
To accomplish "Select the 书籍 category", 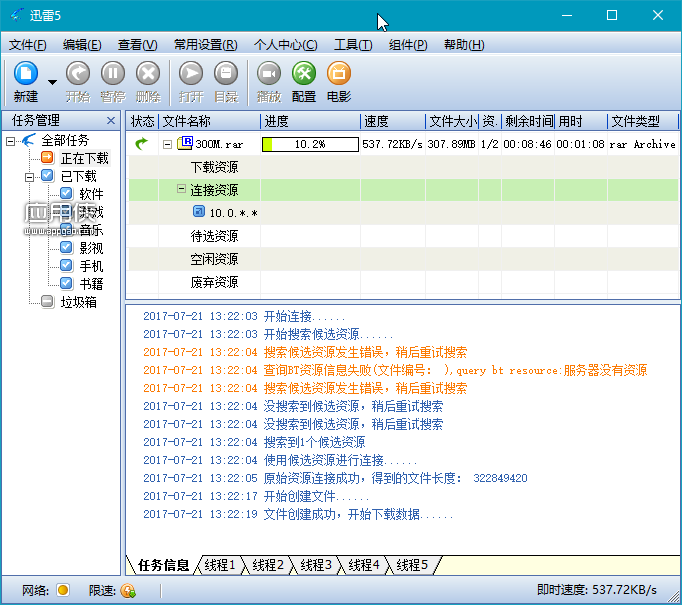I will (91, 284).
